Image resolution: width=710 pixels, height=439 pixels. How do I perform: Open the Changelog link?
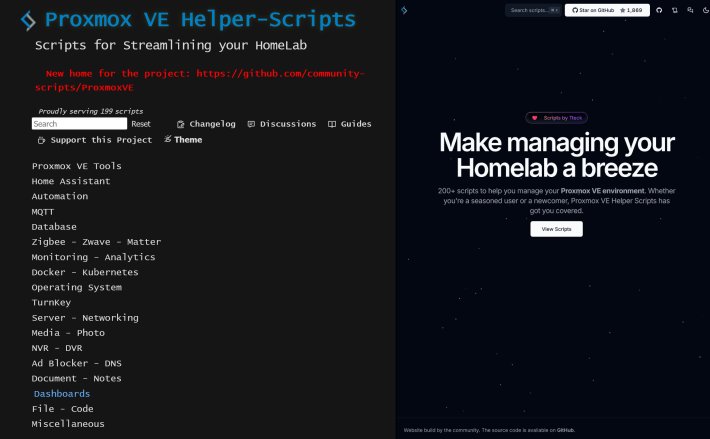point(212,124)
